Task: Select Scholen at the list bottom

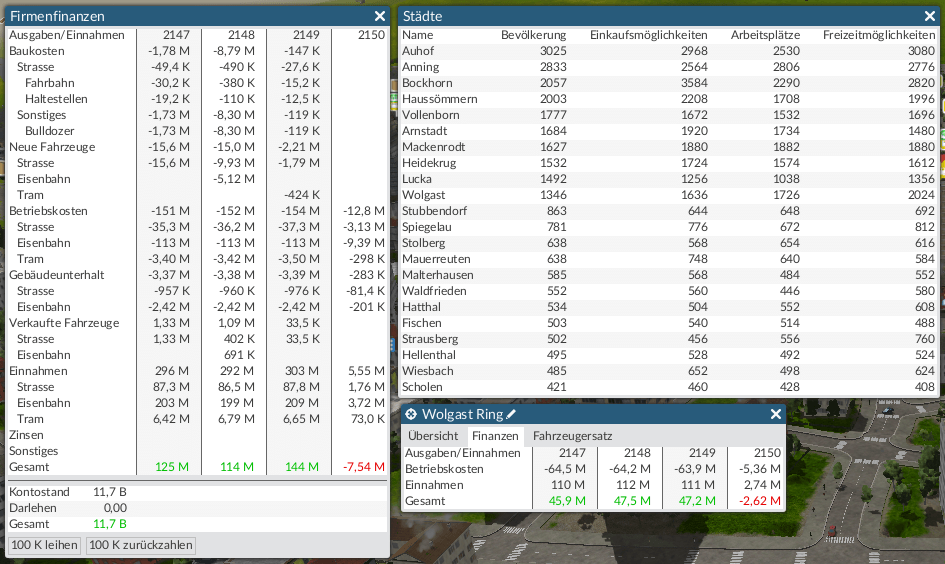Action: 668,386
